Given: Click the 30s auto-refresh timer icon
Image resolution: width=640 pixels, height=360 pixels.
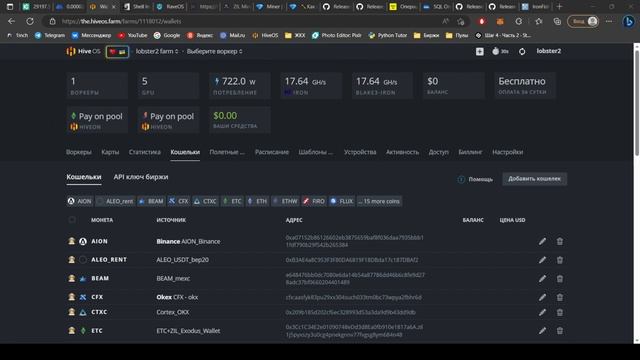Looking at the screenshot, I should tap(500, 51).
